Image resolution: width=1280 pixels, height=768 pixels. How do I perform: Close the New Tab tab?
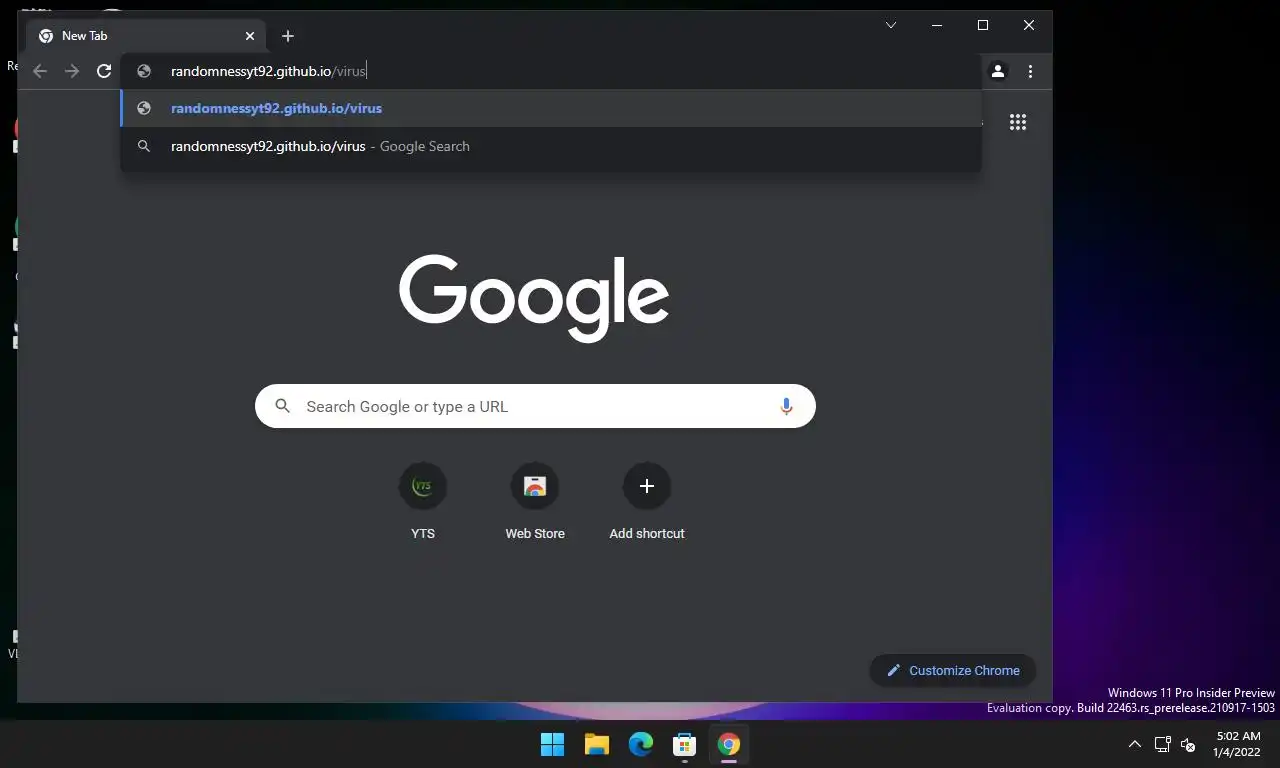pyautogui.click(x=250, y=36)
